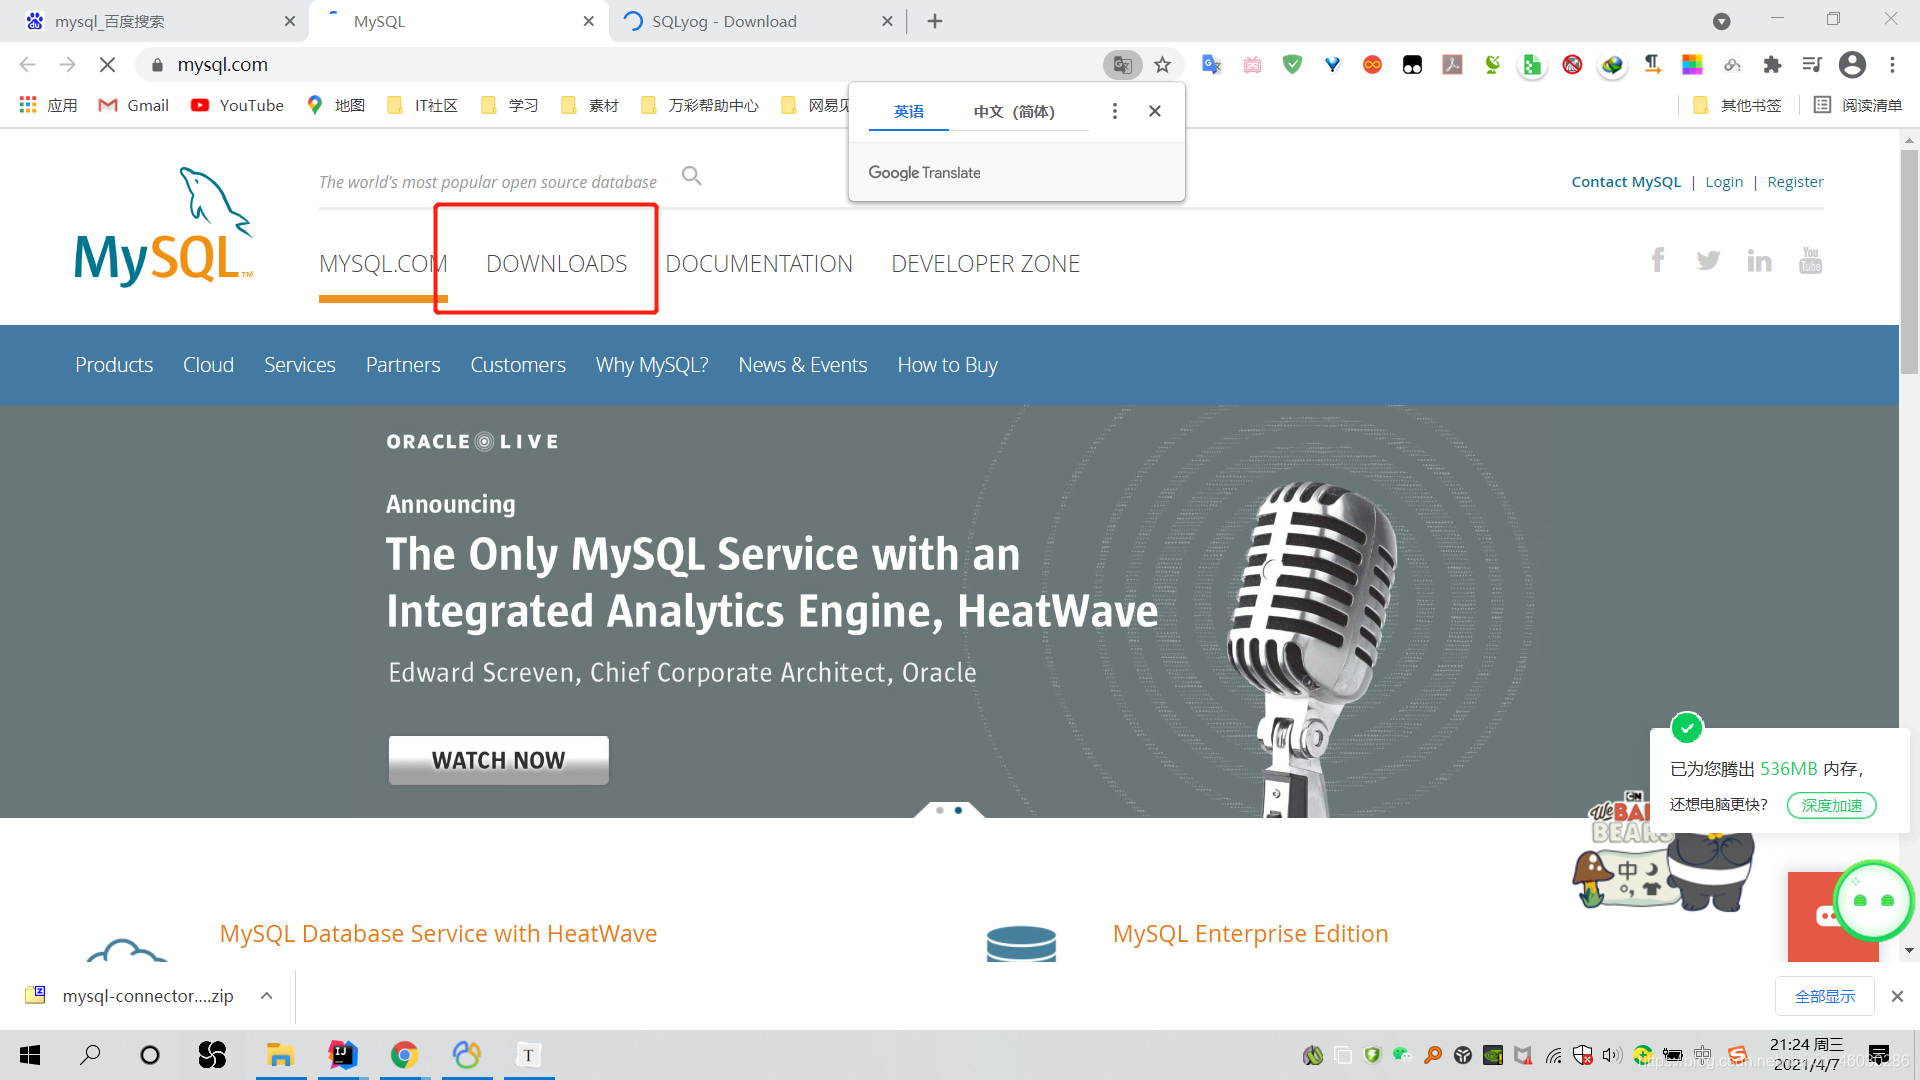Image resolution: width=1920 pixels, height=1080 pixels.
Task: Click 全部显示 show all downloads button
Action: pyautogui.click(x=1825, y=996)
